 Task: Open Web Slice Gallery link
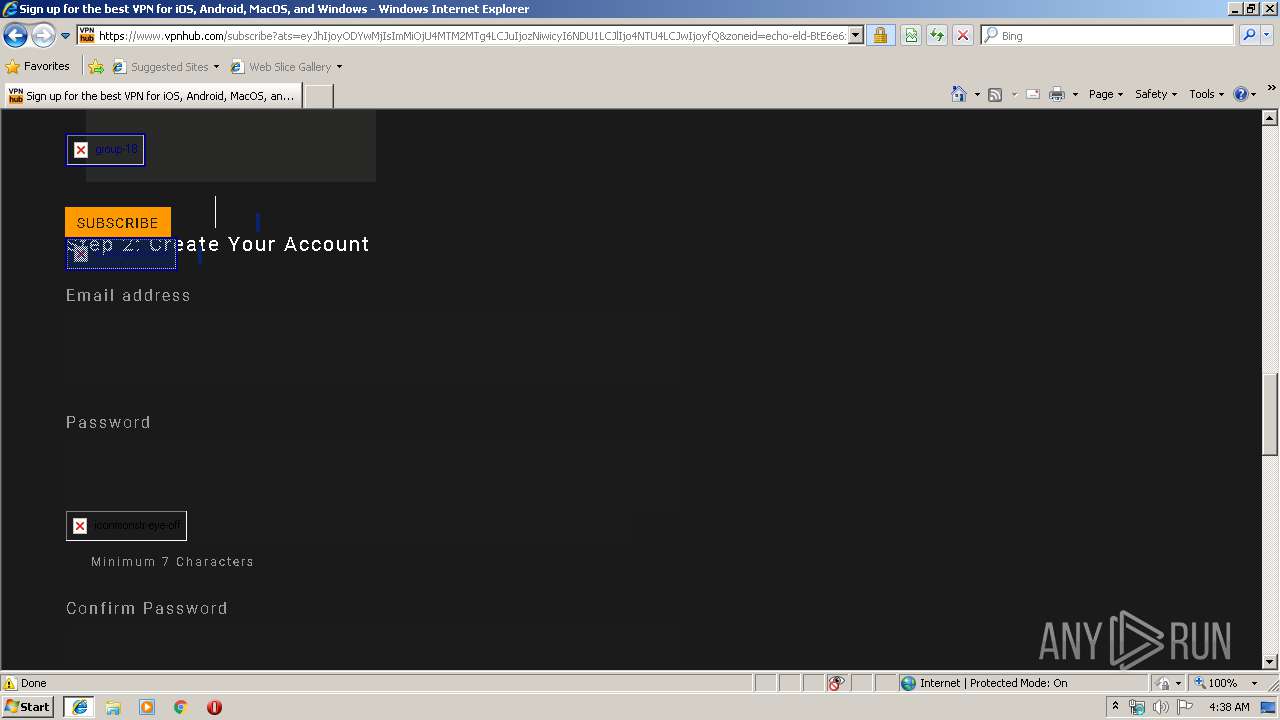point(286,67)
